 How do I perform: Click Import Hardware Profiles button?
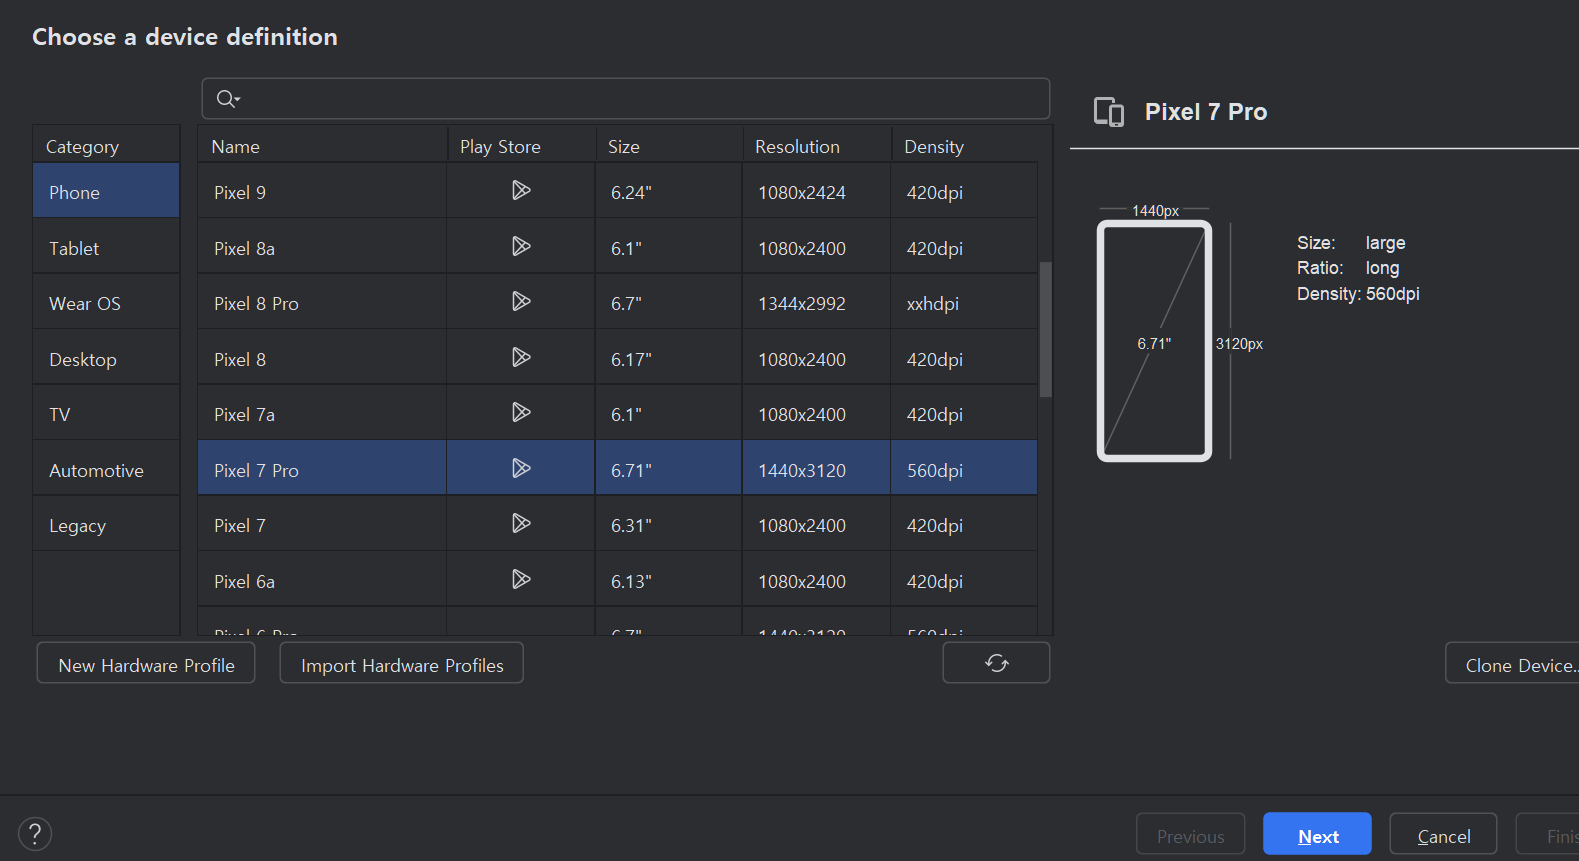tap(401, 664)
